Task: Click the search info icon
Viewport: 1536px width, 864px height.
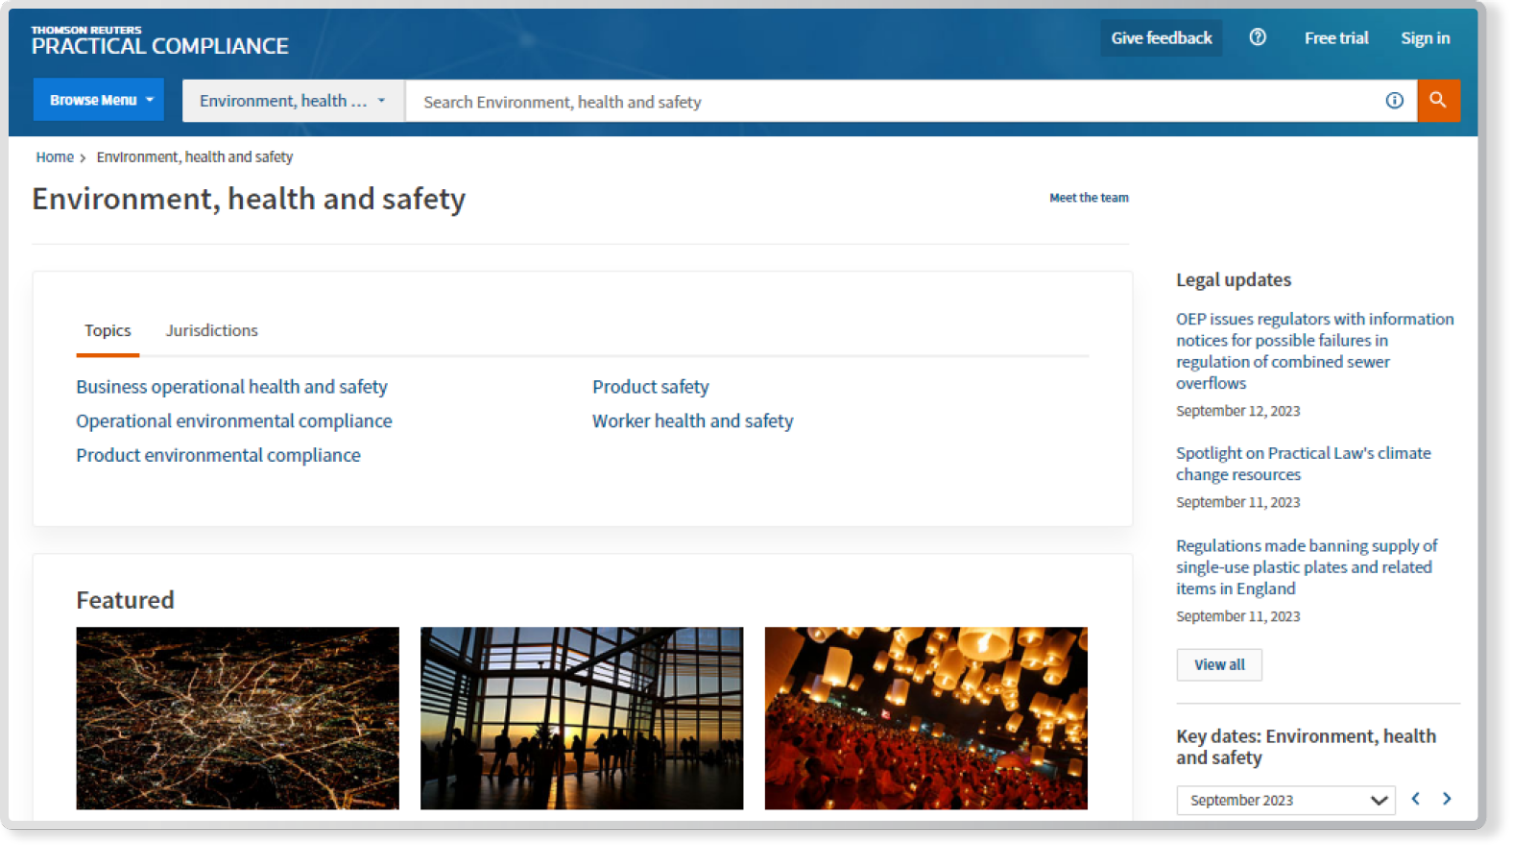Action: [x=1394, y=100]
